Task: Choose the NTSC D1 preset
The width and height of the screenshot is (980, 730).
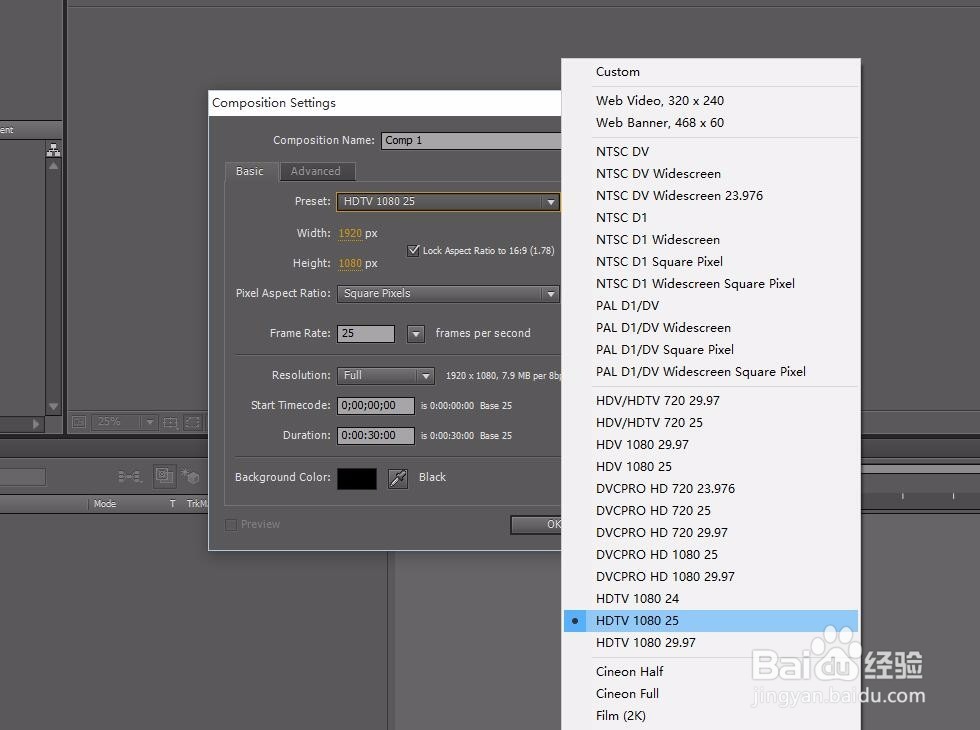Action: 711,218
